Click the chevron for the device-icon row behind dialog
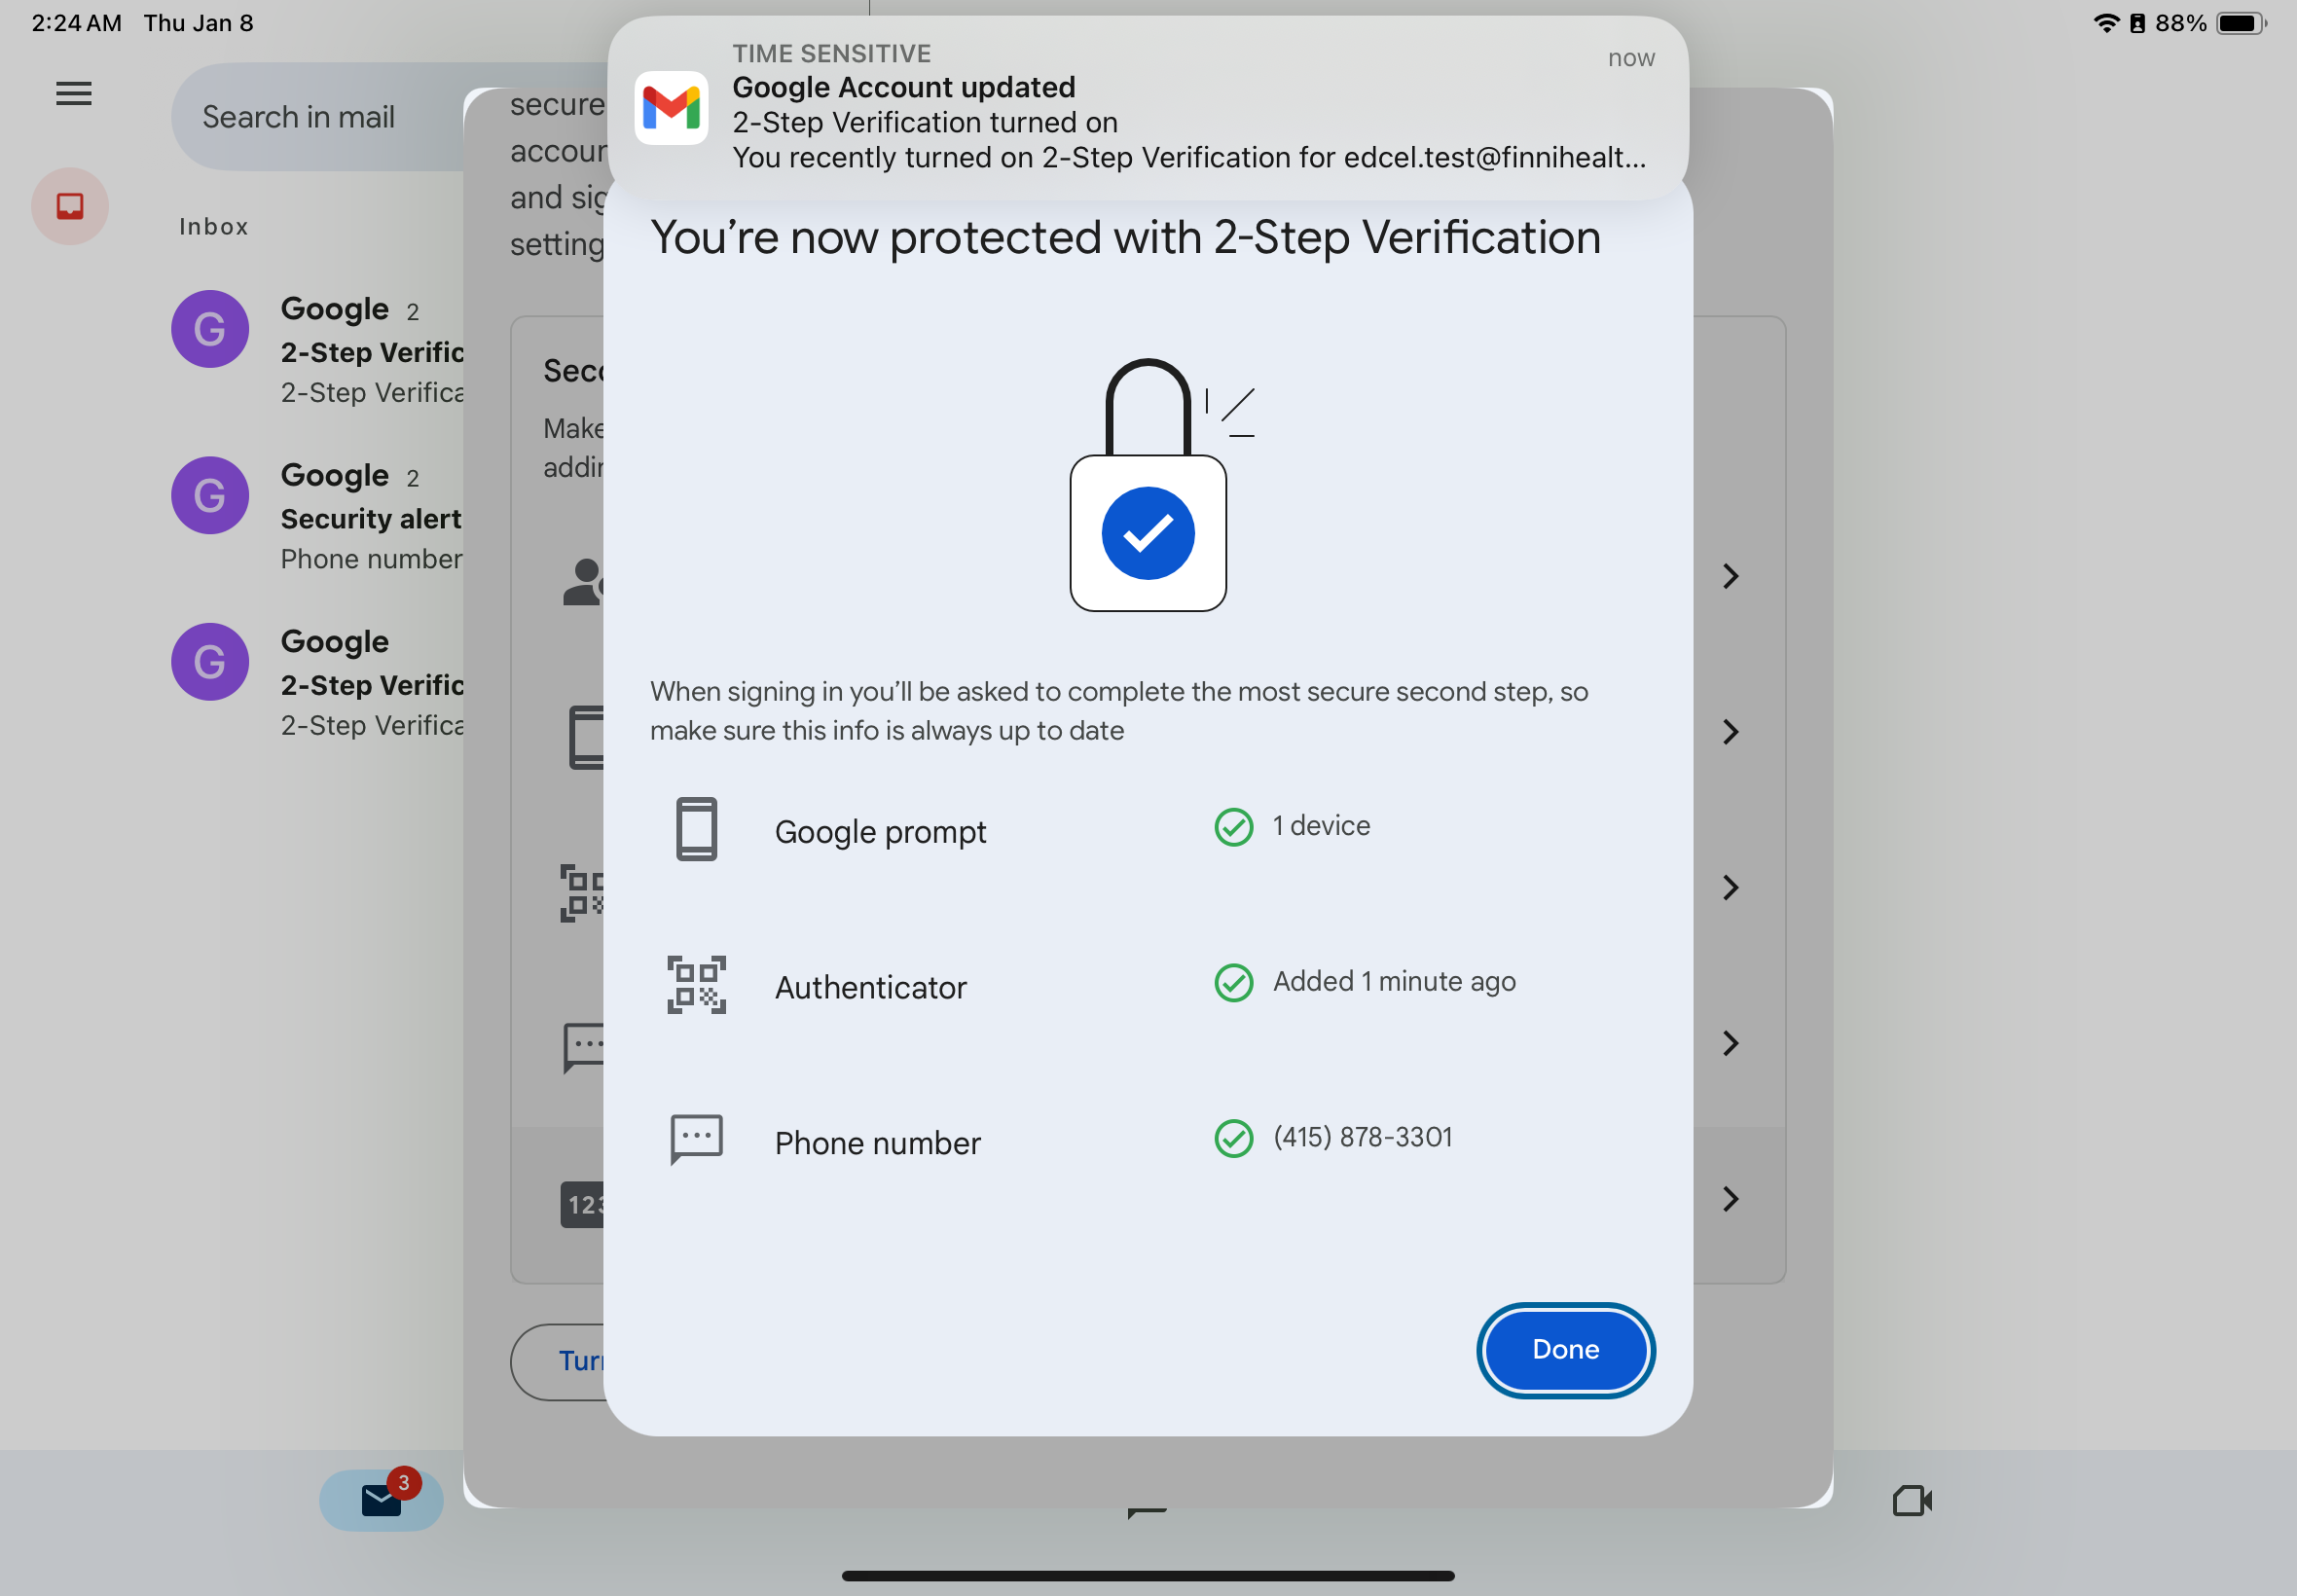 (x=1730, y=732)
